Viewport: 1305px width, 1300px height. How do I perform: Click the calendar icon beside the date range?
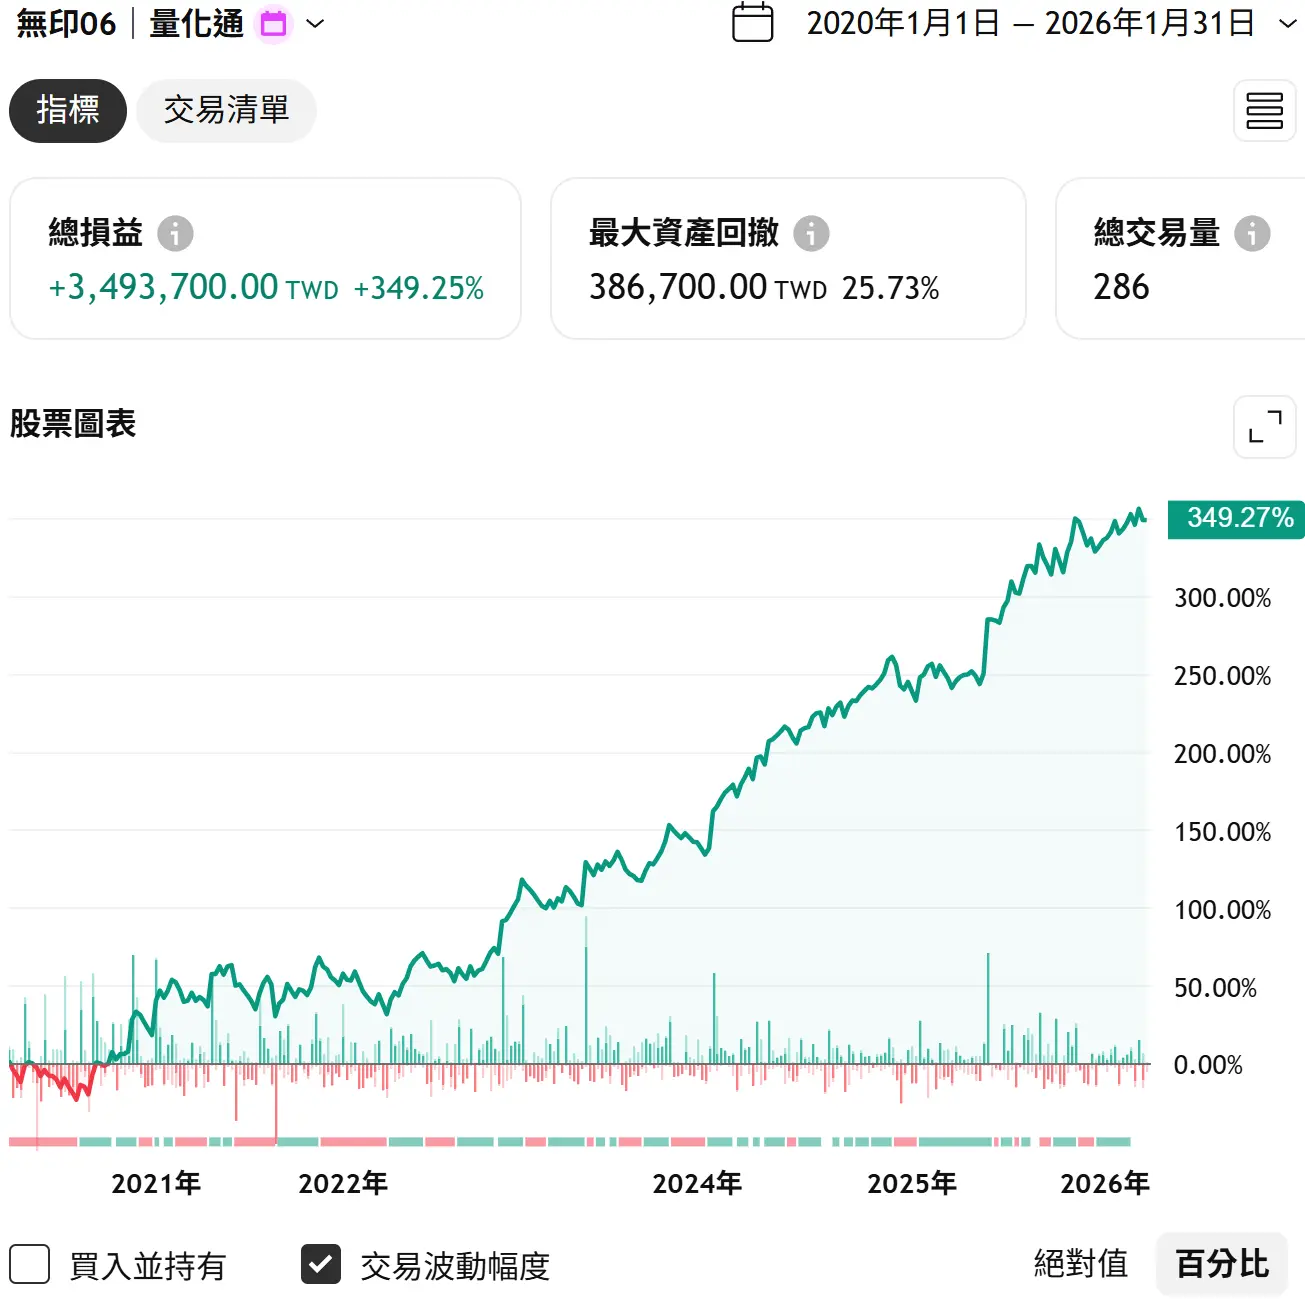point(752,23)
